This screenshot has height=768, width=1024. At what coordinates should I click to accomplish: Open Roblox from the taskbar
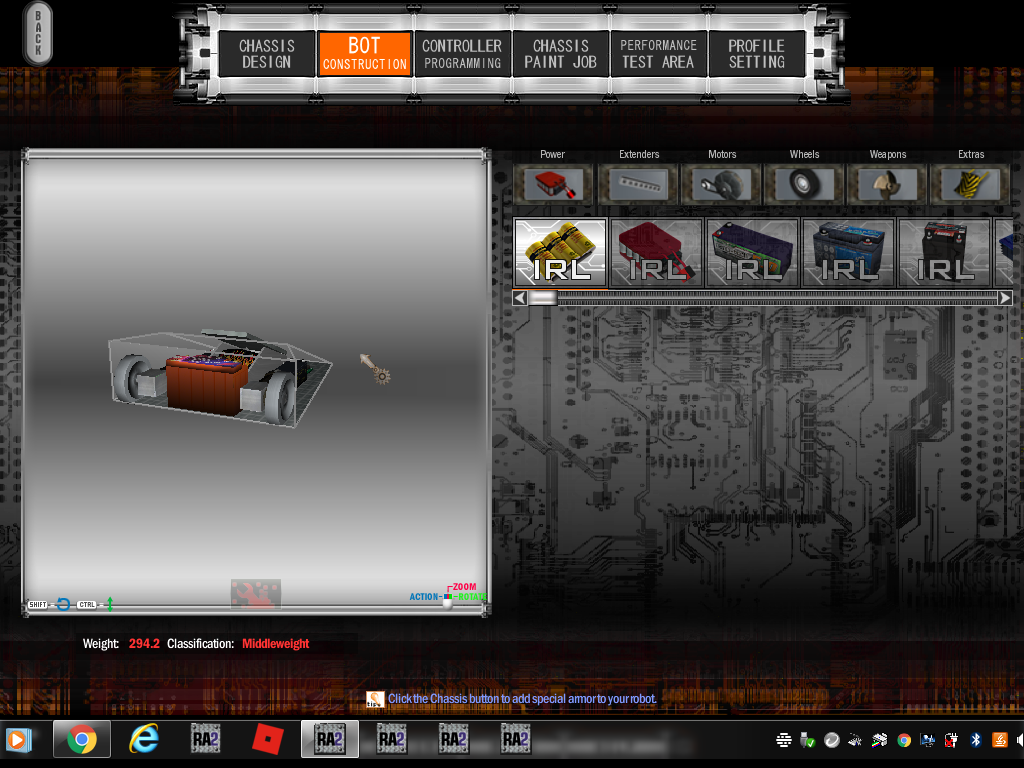click(268, 739)
